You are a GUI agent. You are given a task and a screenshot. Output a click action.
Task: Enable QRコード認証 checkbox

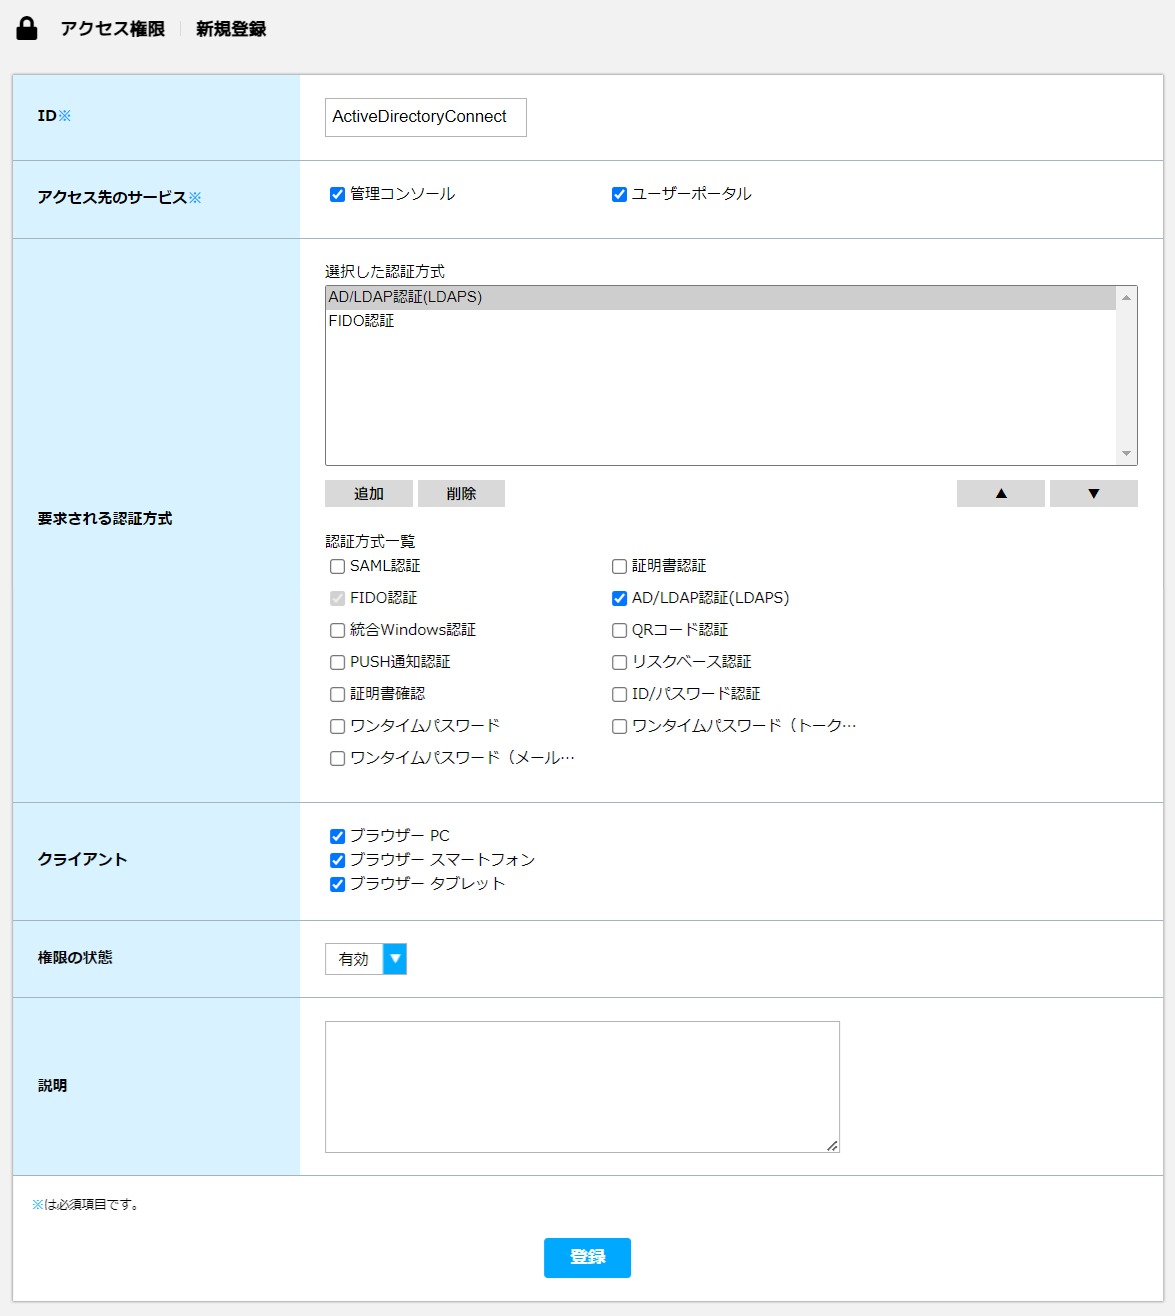[620, 631]
